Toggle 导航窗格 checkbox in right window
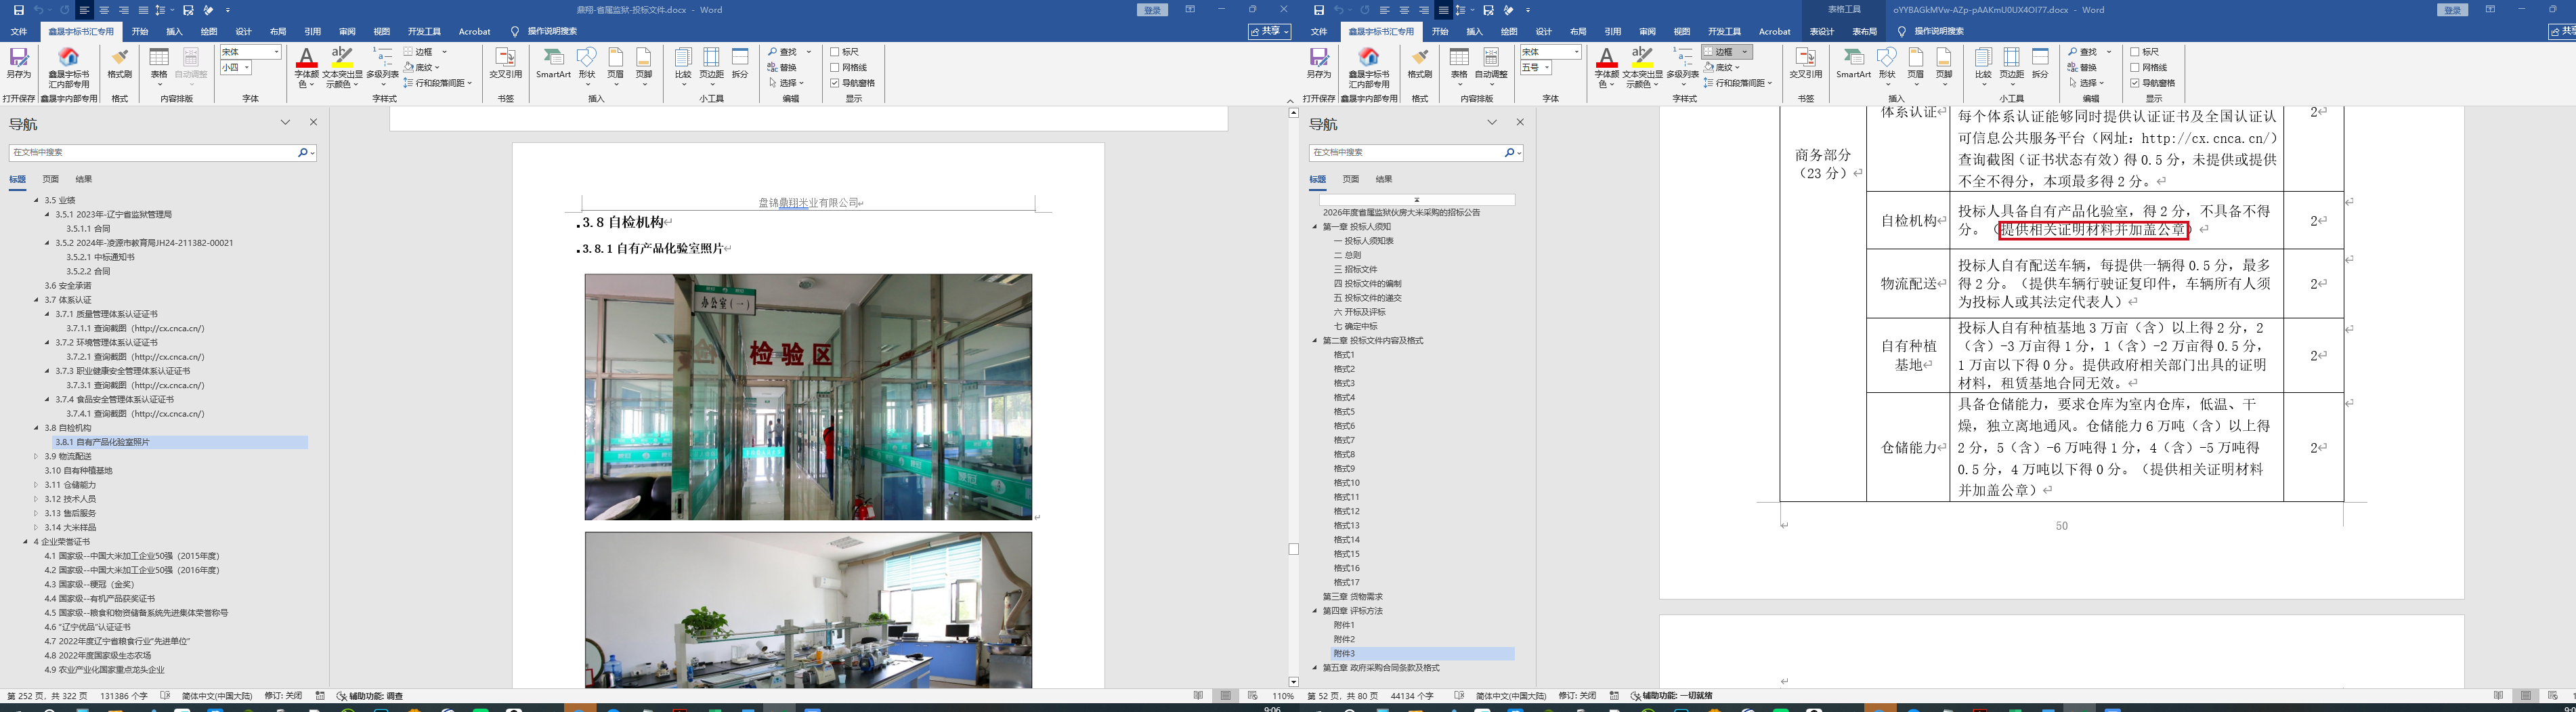This screenshot has width=2576, height=712. click(2134, 83)
